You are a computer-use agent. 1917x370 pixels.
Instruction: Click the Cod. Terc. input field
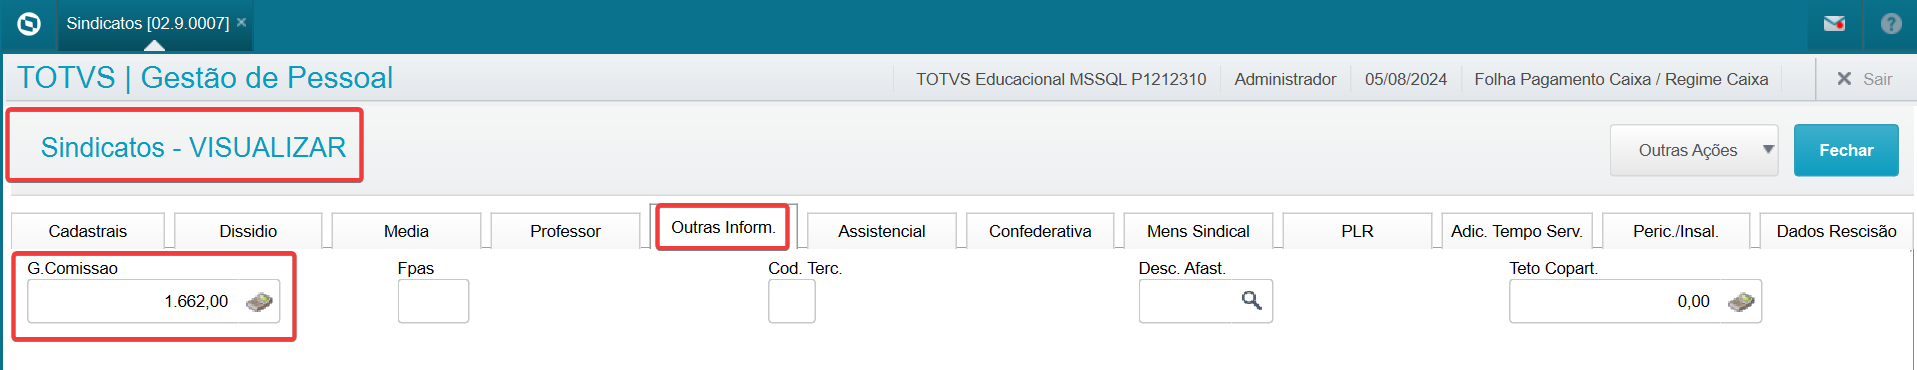click(x=792, y=301)
